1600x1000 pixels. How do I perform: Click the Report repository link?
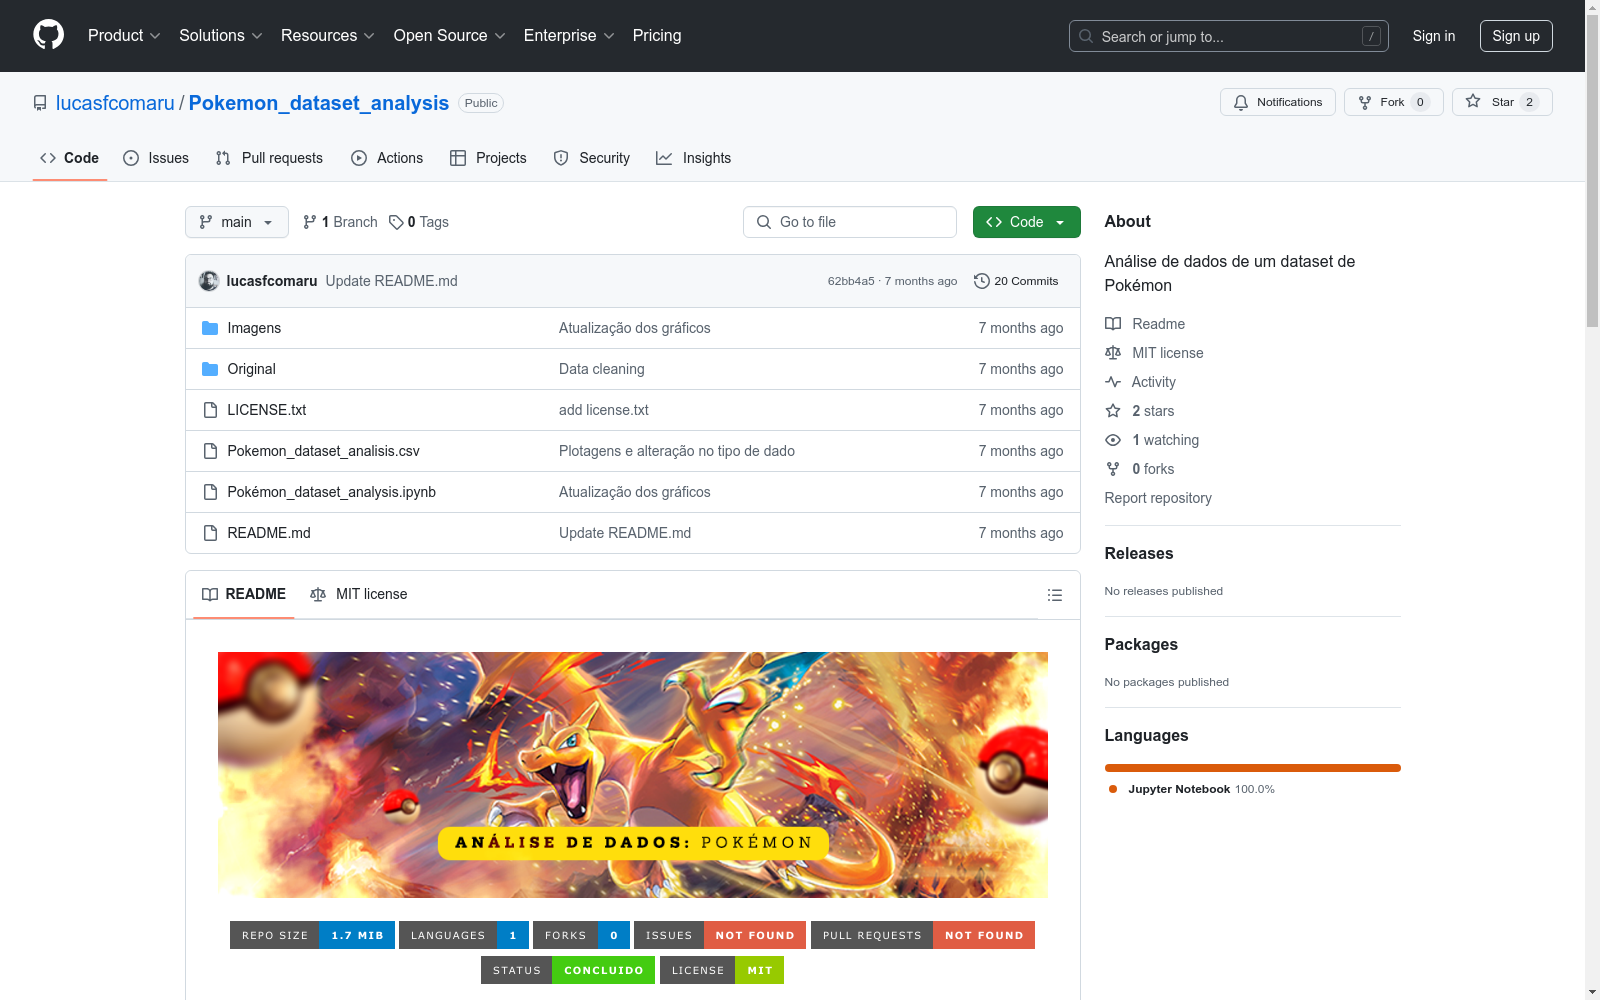coord(1158,498)
